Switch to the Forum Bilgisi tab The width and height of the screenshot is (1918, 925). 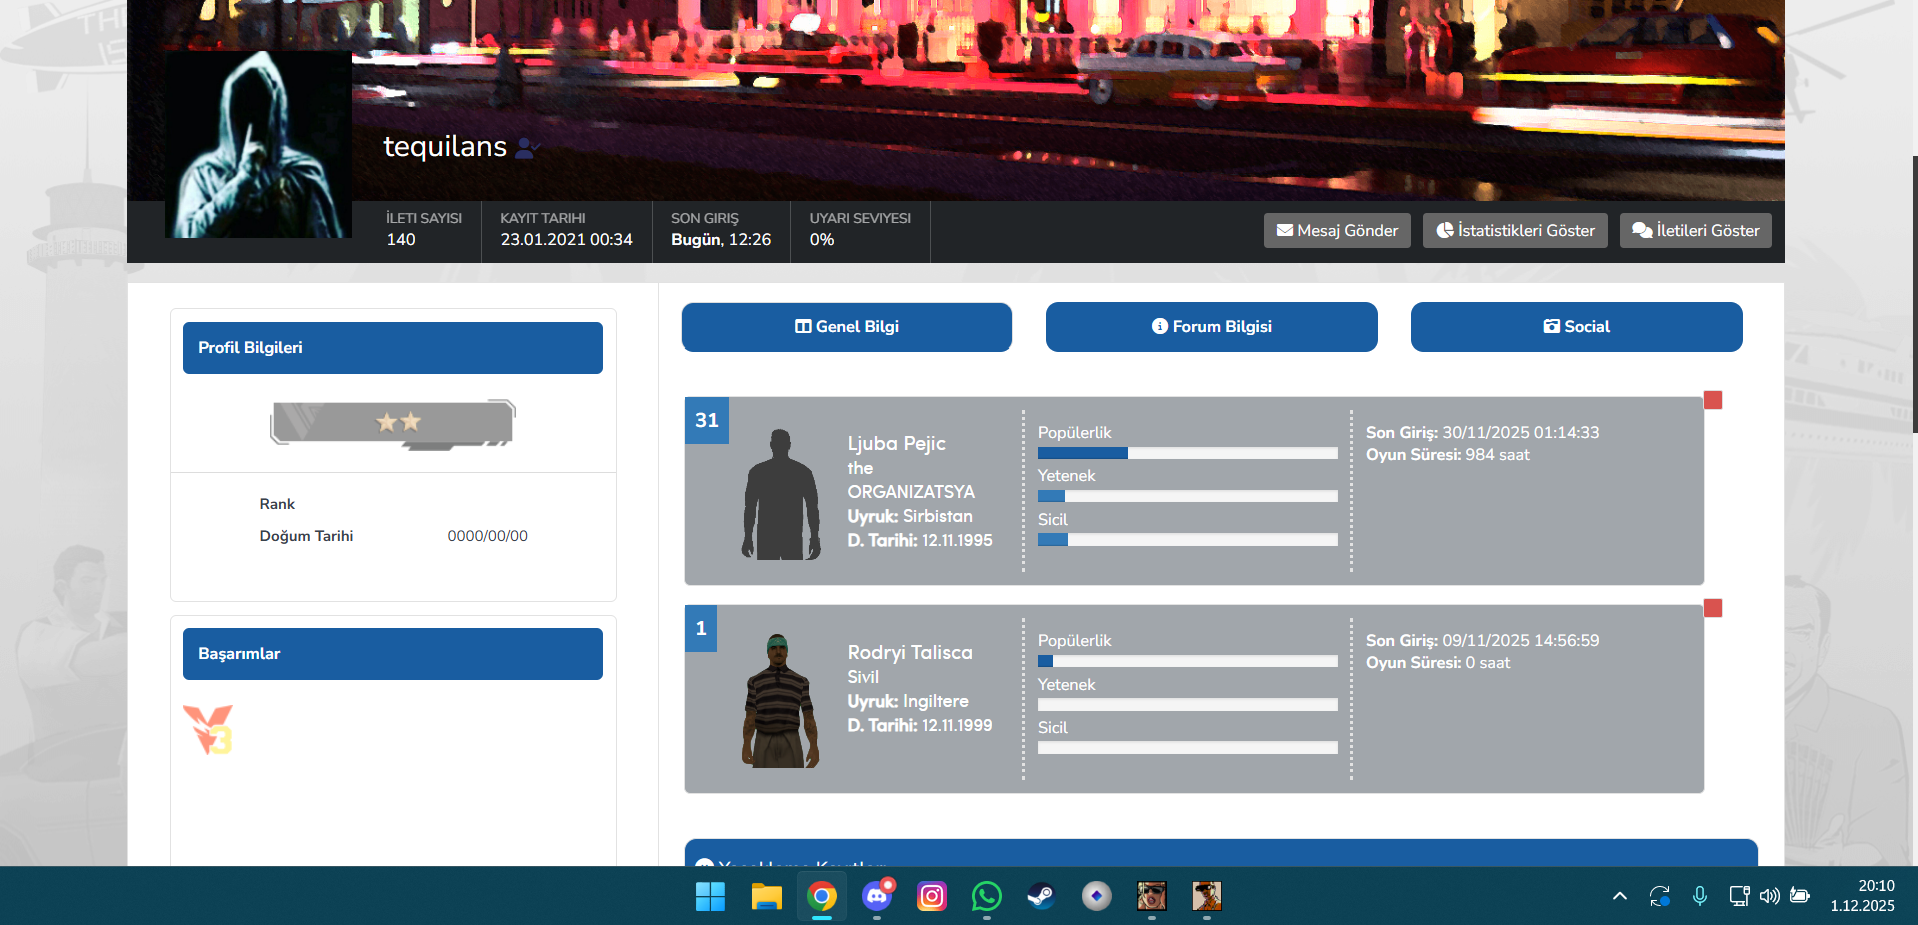[x=1211, y=327]
